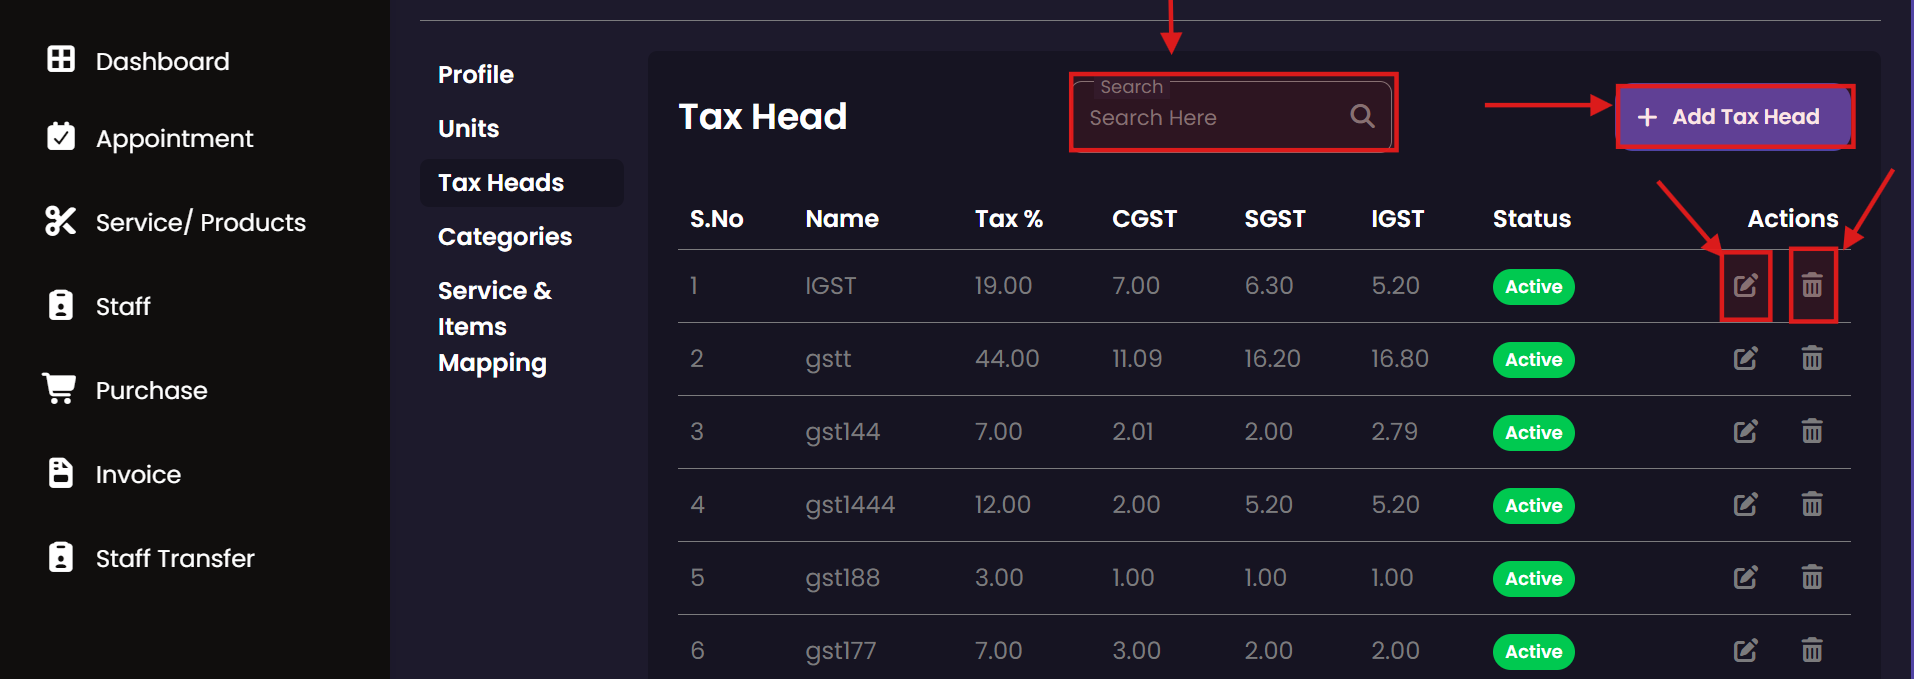Toggle the IGST row Active status badge
Image resolution: width=1914 pixels, height=679 pixels.
point(1533,287)
